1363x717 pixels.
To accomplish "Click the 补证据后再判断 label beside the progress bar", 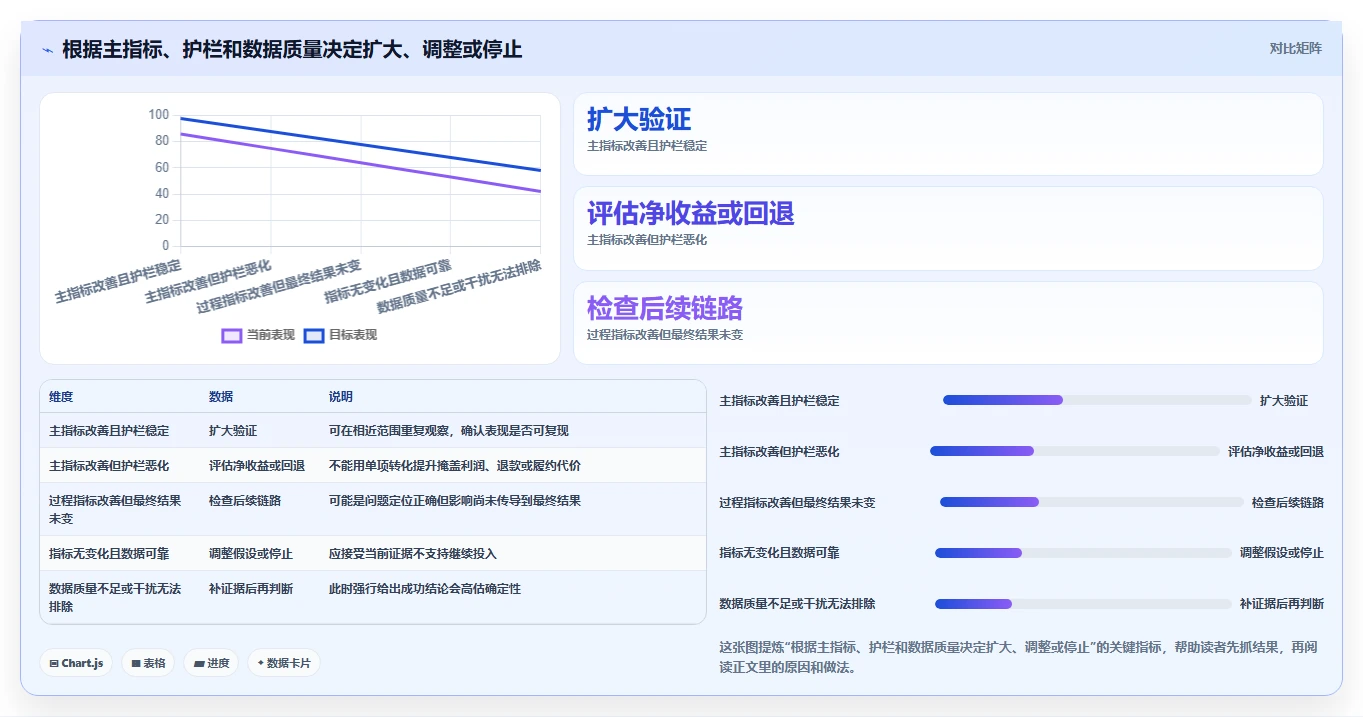I will click(x=1282, y=604).
